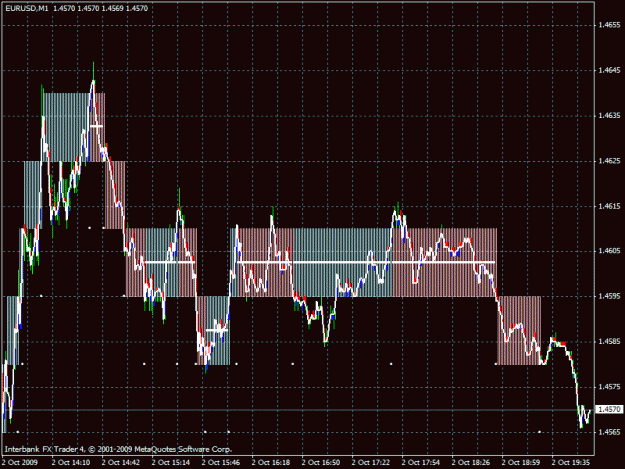
Task: Click the 2 Oct 17:22 time label
Action: (x=371, y=463)
